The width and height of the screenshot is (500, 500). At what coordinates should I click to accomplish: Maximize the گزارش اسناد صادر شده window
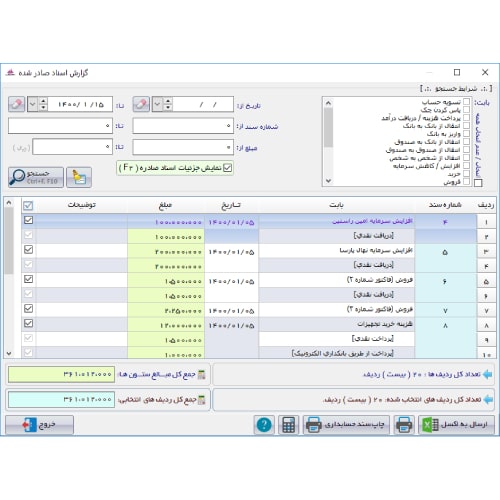(457, 72)
